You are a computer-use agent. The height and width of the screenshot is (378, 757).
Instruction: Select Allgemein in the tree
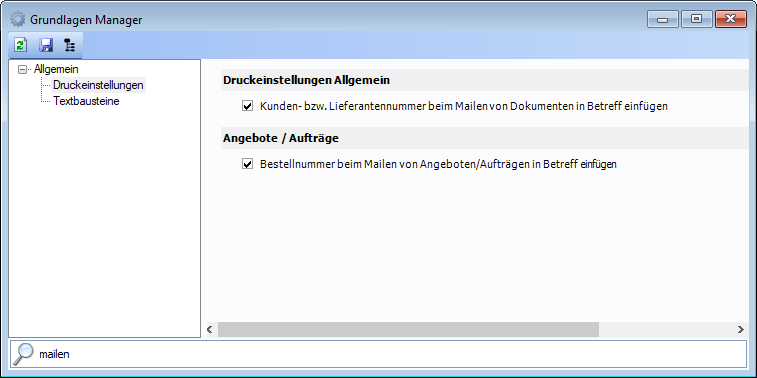coord(56,69)
